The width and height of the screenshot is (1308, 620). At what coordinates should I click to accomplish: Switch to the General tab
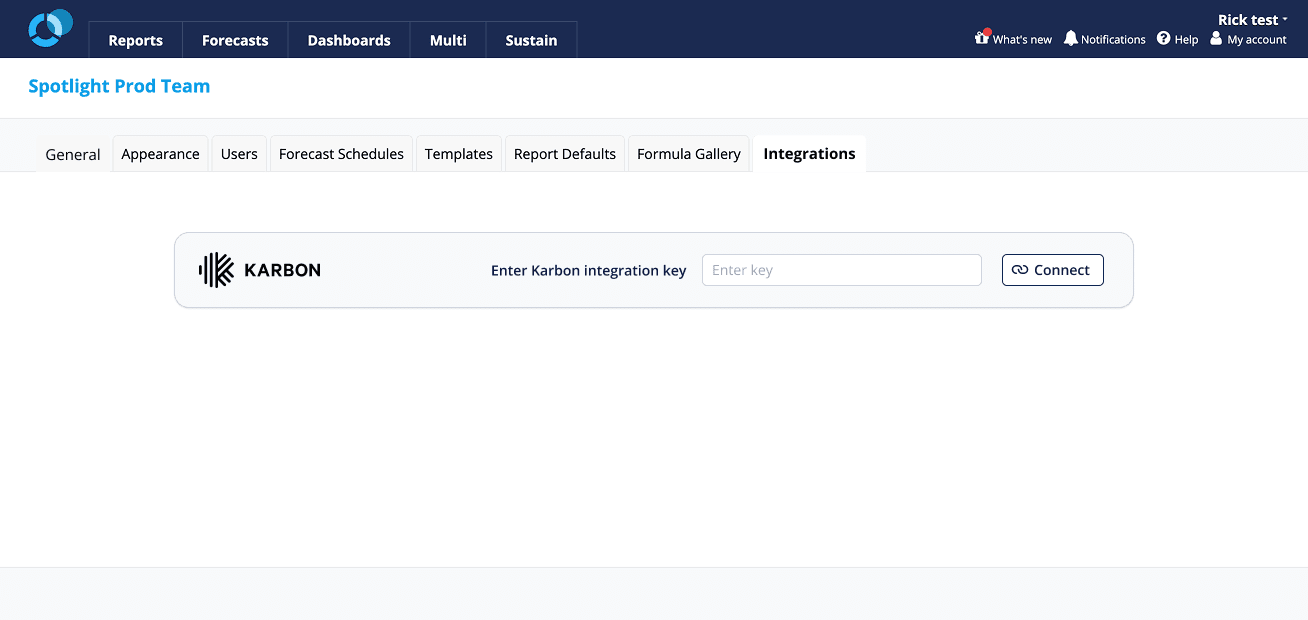pyautogui.click(x=73, y=154)
